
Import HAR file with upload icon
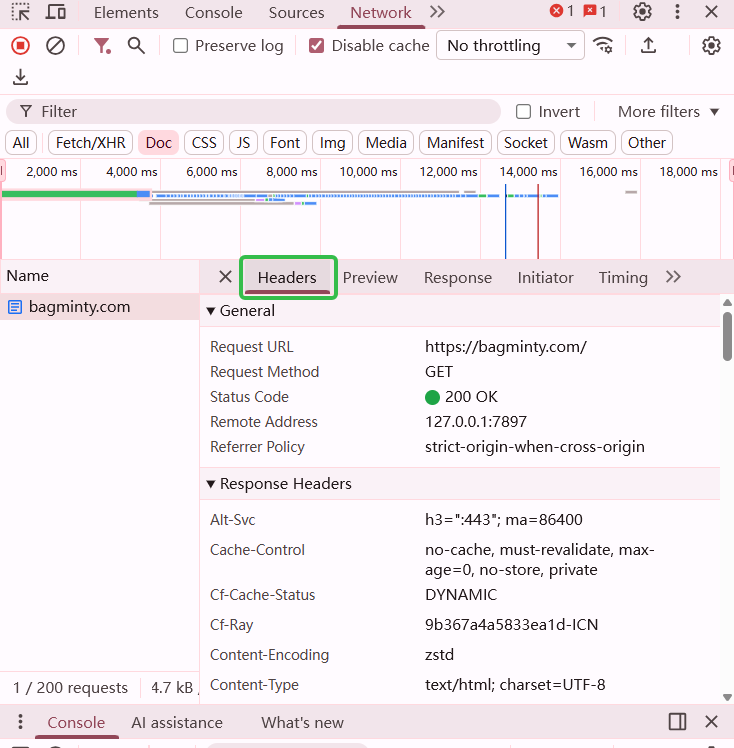(648, 46)
